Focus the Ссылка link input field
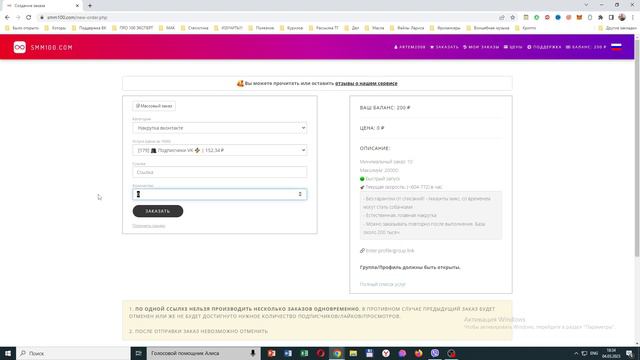This screenshot has width=640, height=360. point(220,172)
